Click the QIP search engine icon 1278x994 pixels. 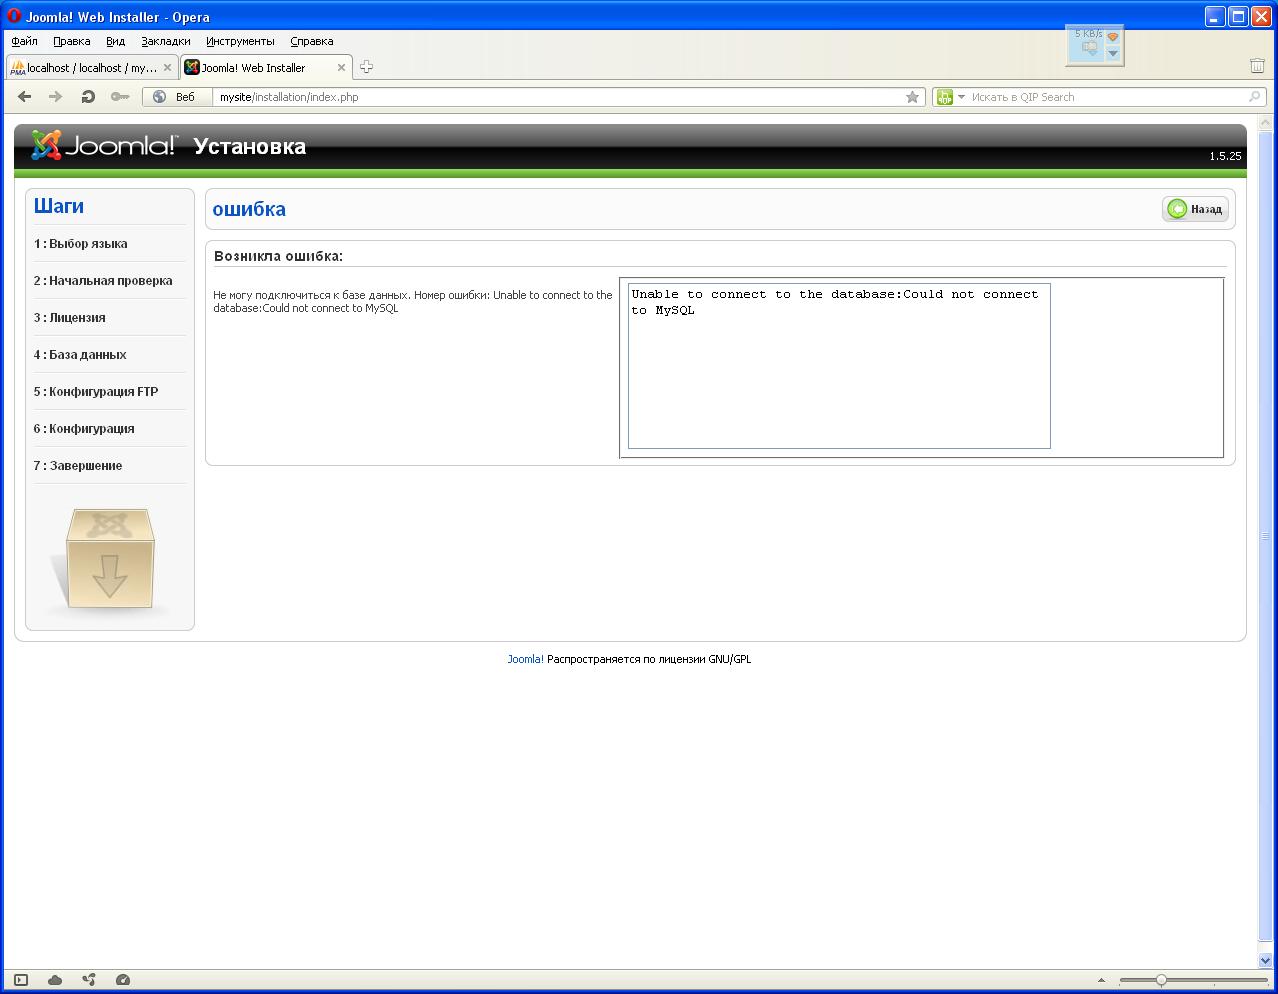click(x=944, y=97)
